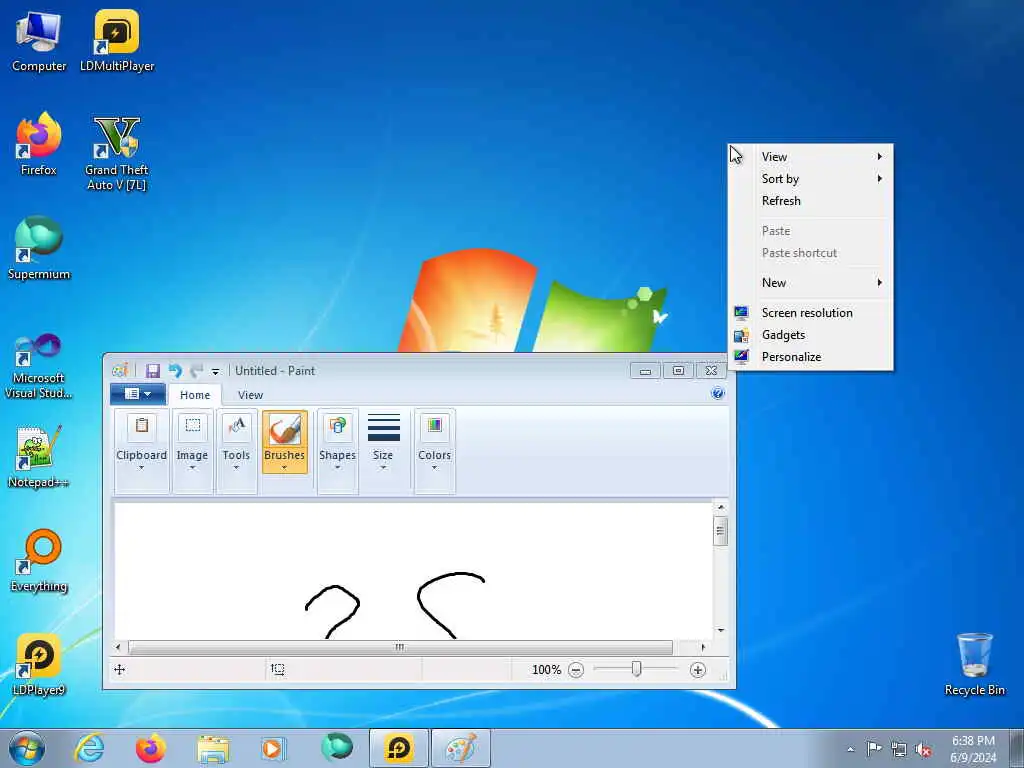Choose Screen resolution in context menu
Image resolution: width=1024 pixels, height=768 pixels.
[810, 313]
